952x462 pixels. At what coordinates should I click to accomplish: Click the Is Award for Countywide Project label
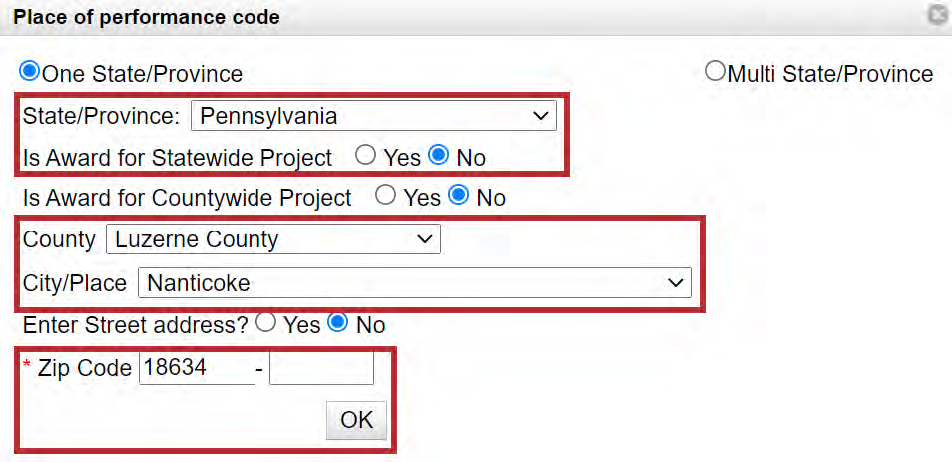[187, 198]
